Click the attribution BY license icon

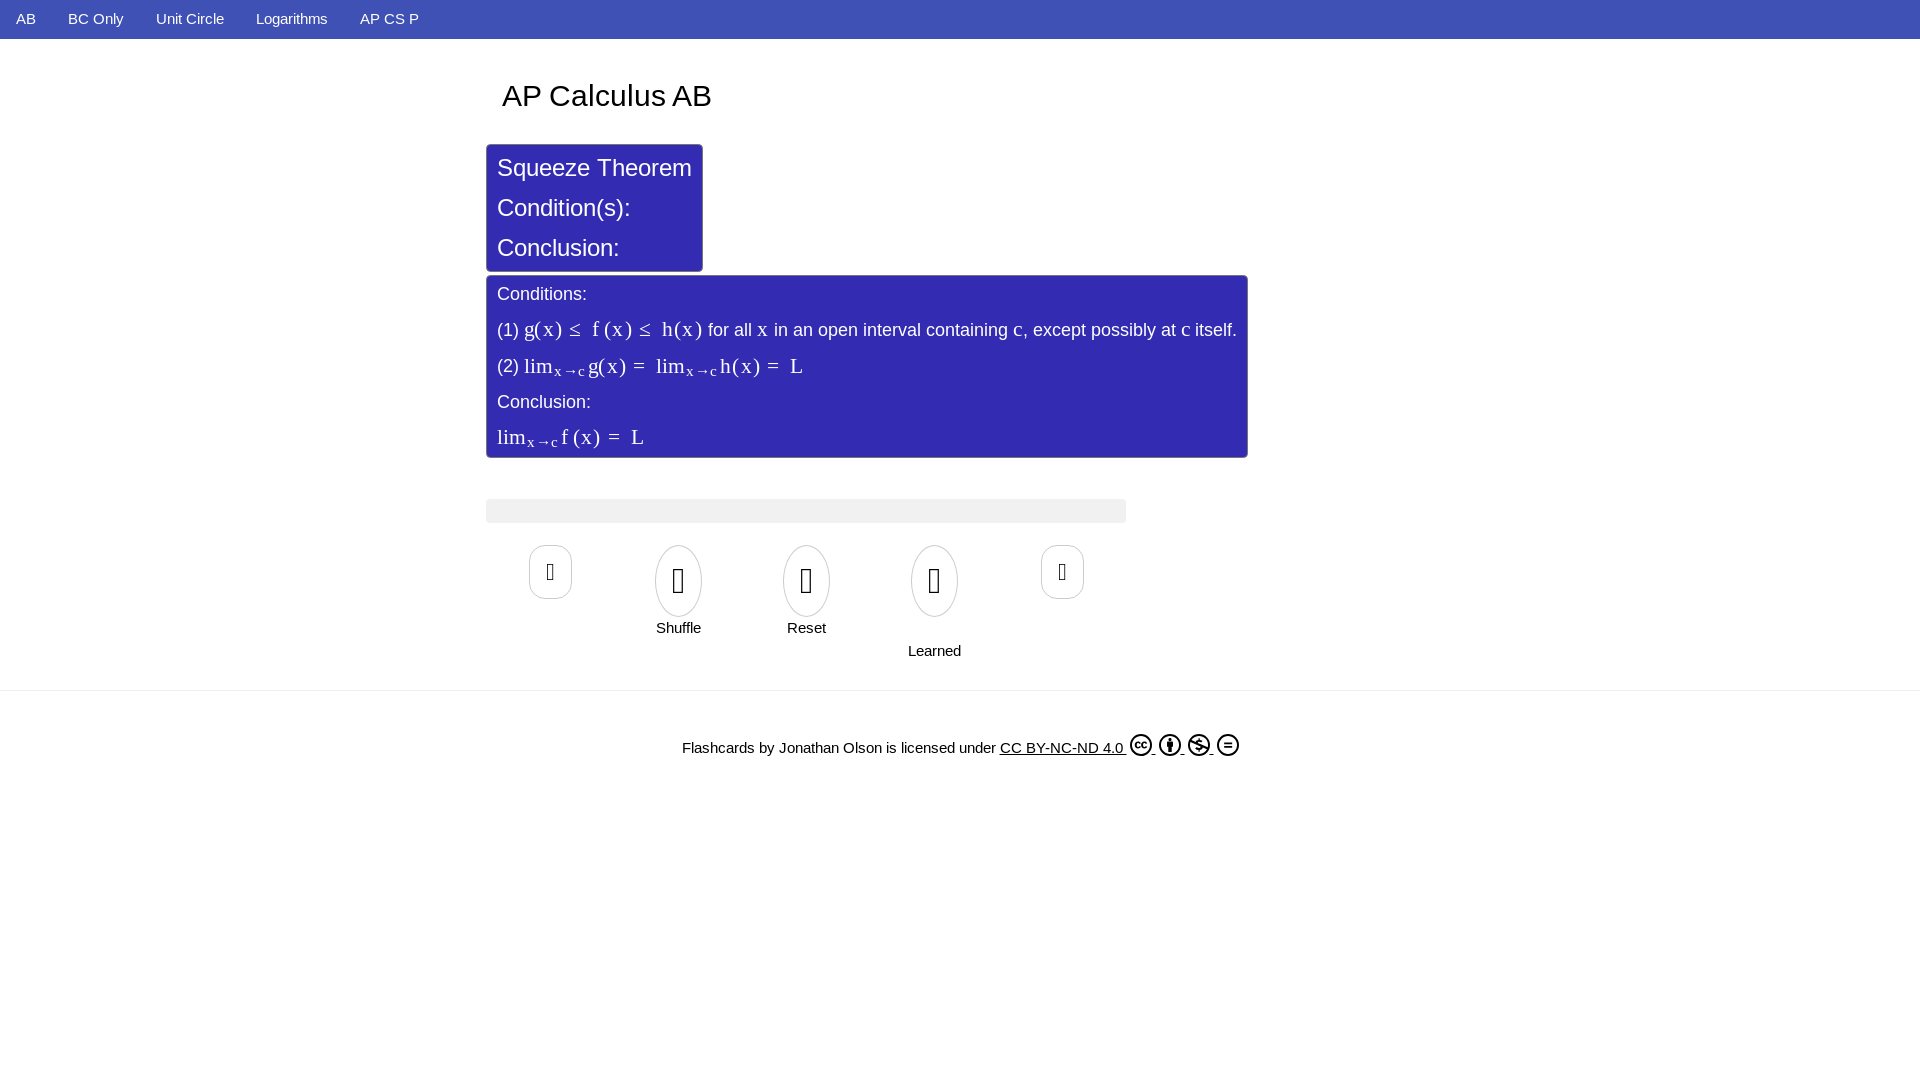[x=1170, y=745]
